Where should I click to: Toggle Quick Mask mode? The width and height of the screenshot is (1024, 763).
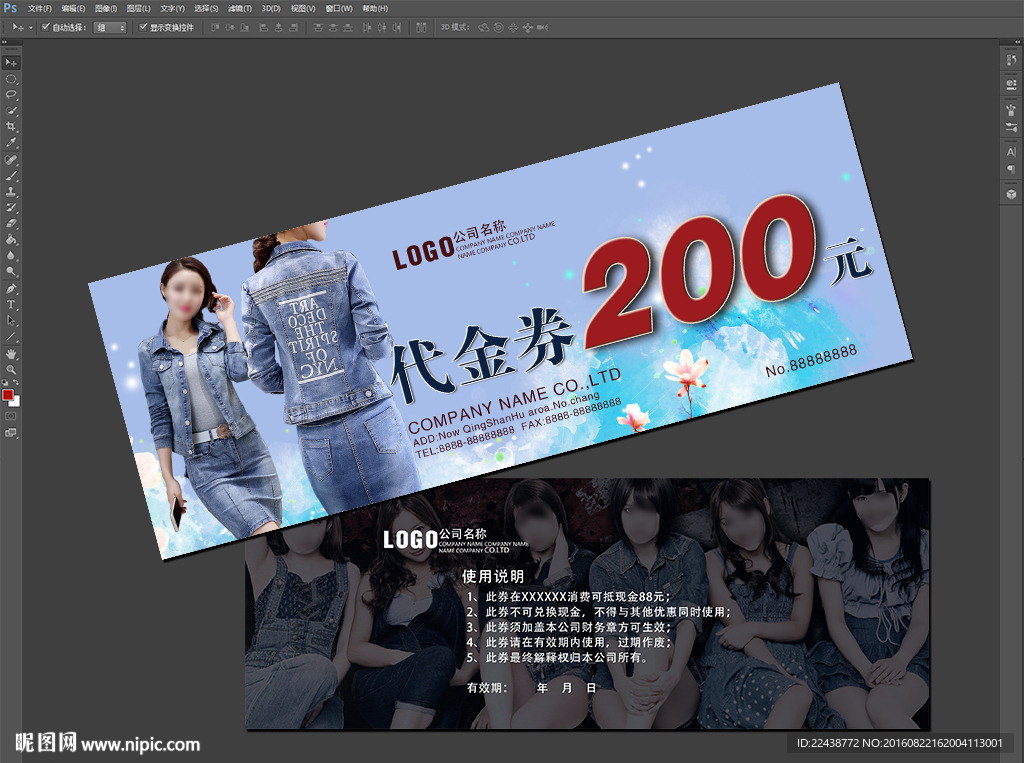(11, 415)
